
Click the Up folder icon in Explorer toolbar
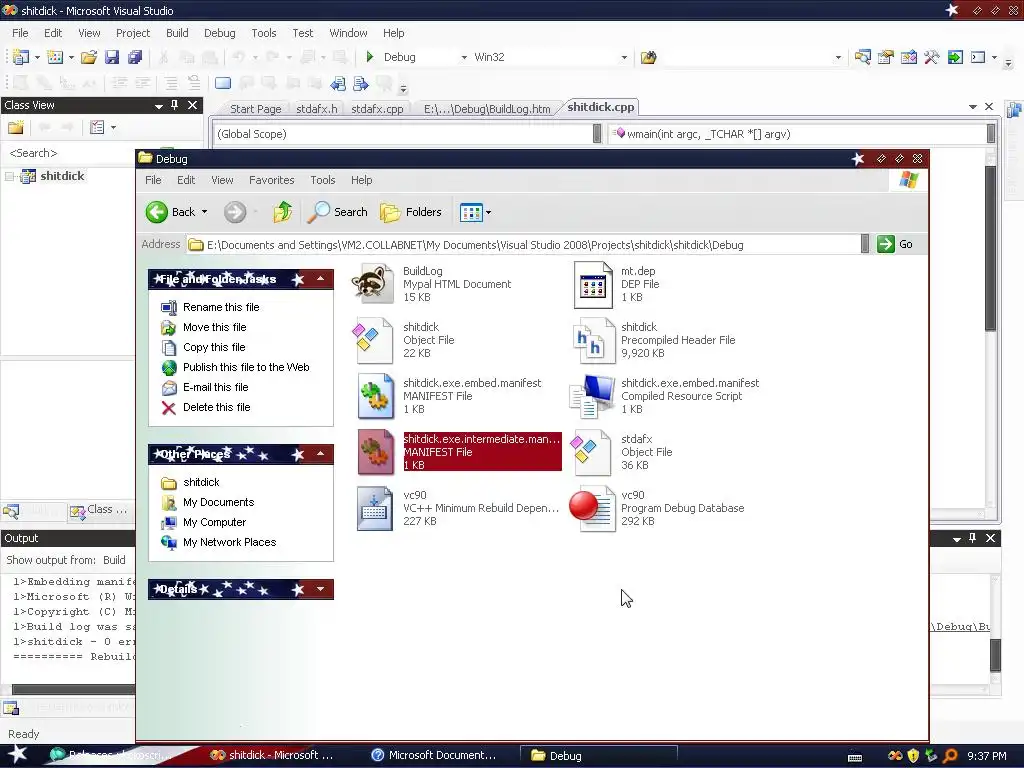[x=282, y=212]
